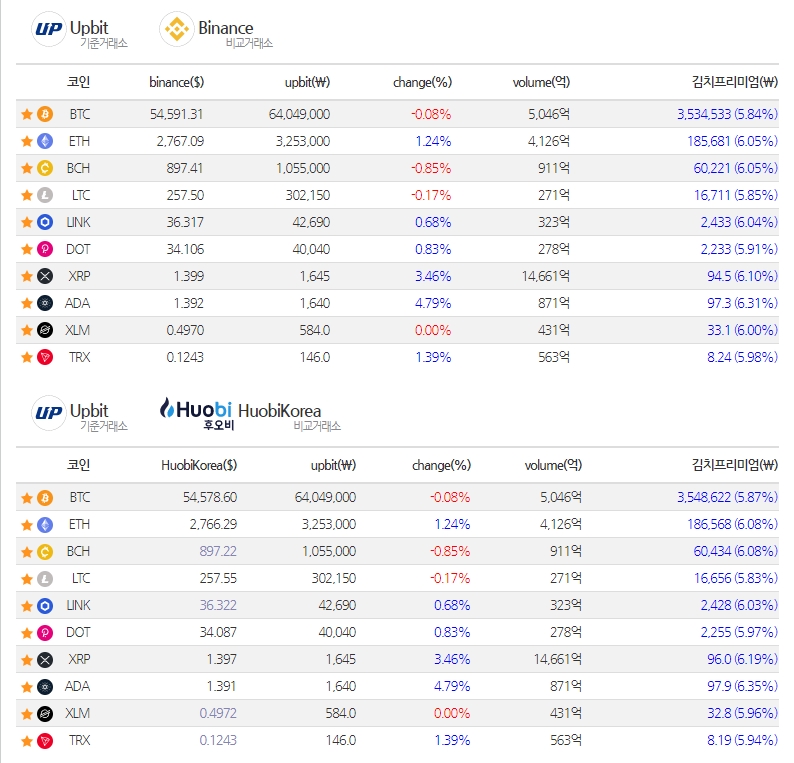The image size is (794, 763).
Task: Click the Polkadot coin icon in the Binance table
Action: pos(45,249)
